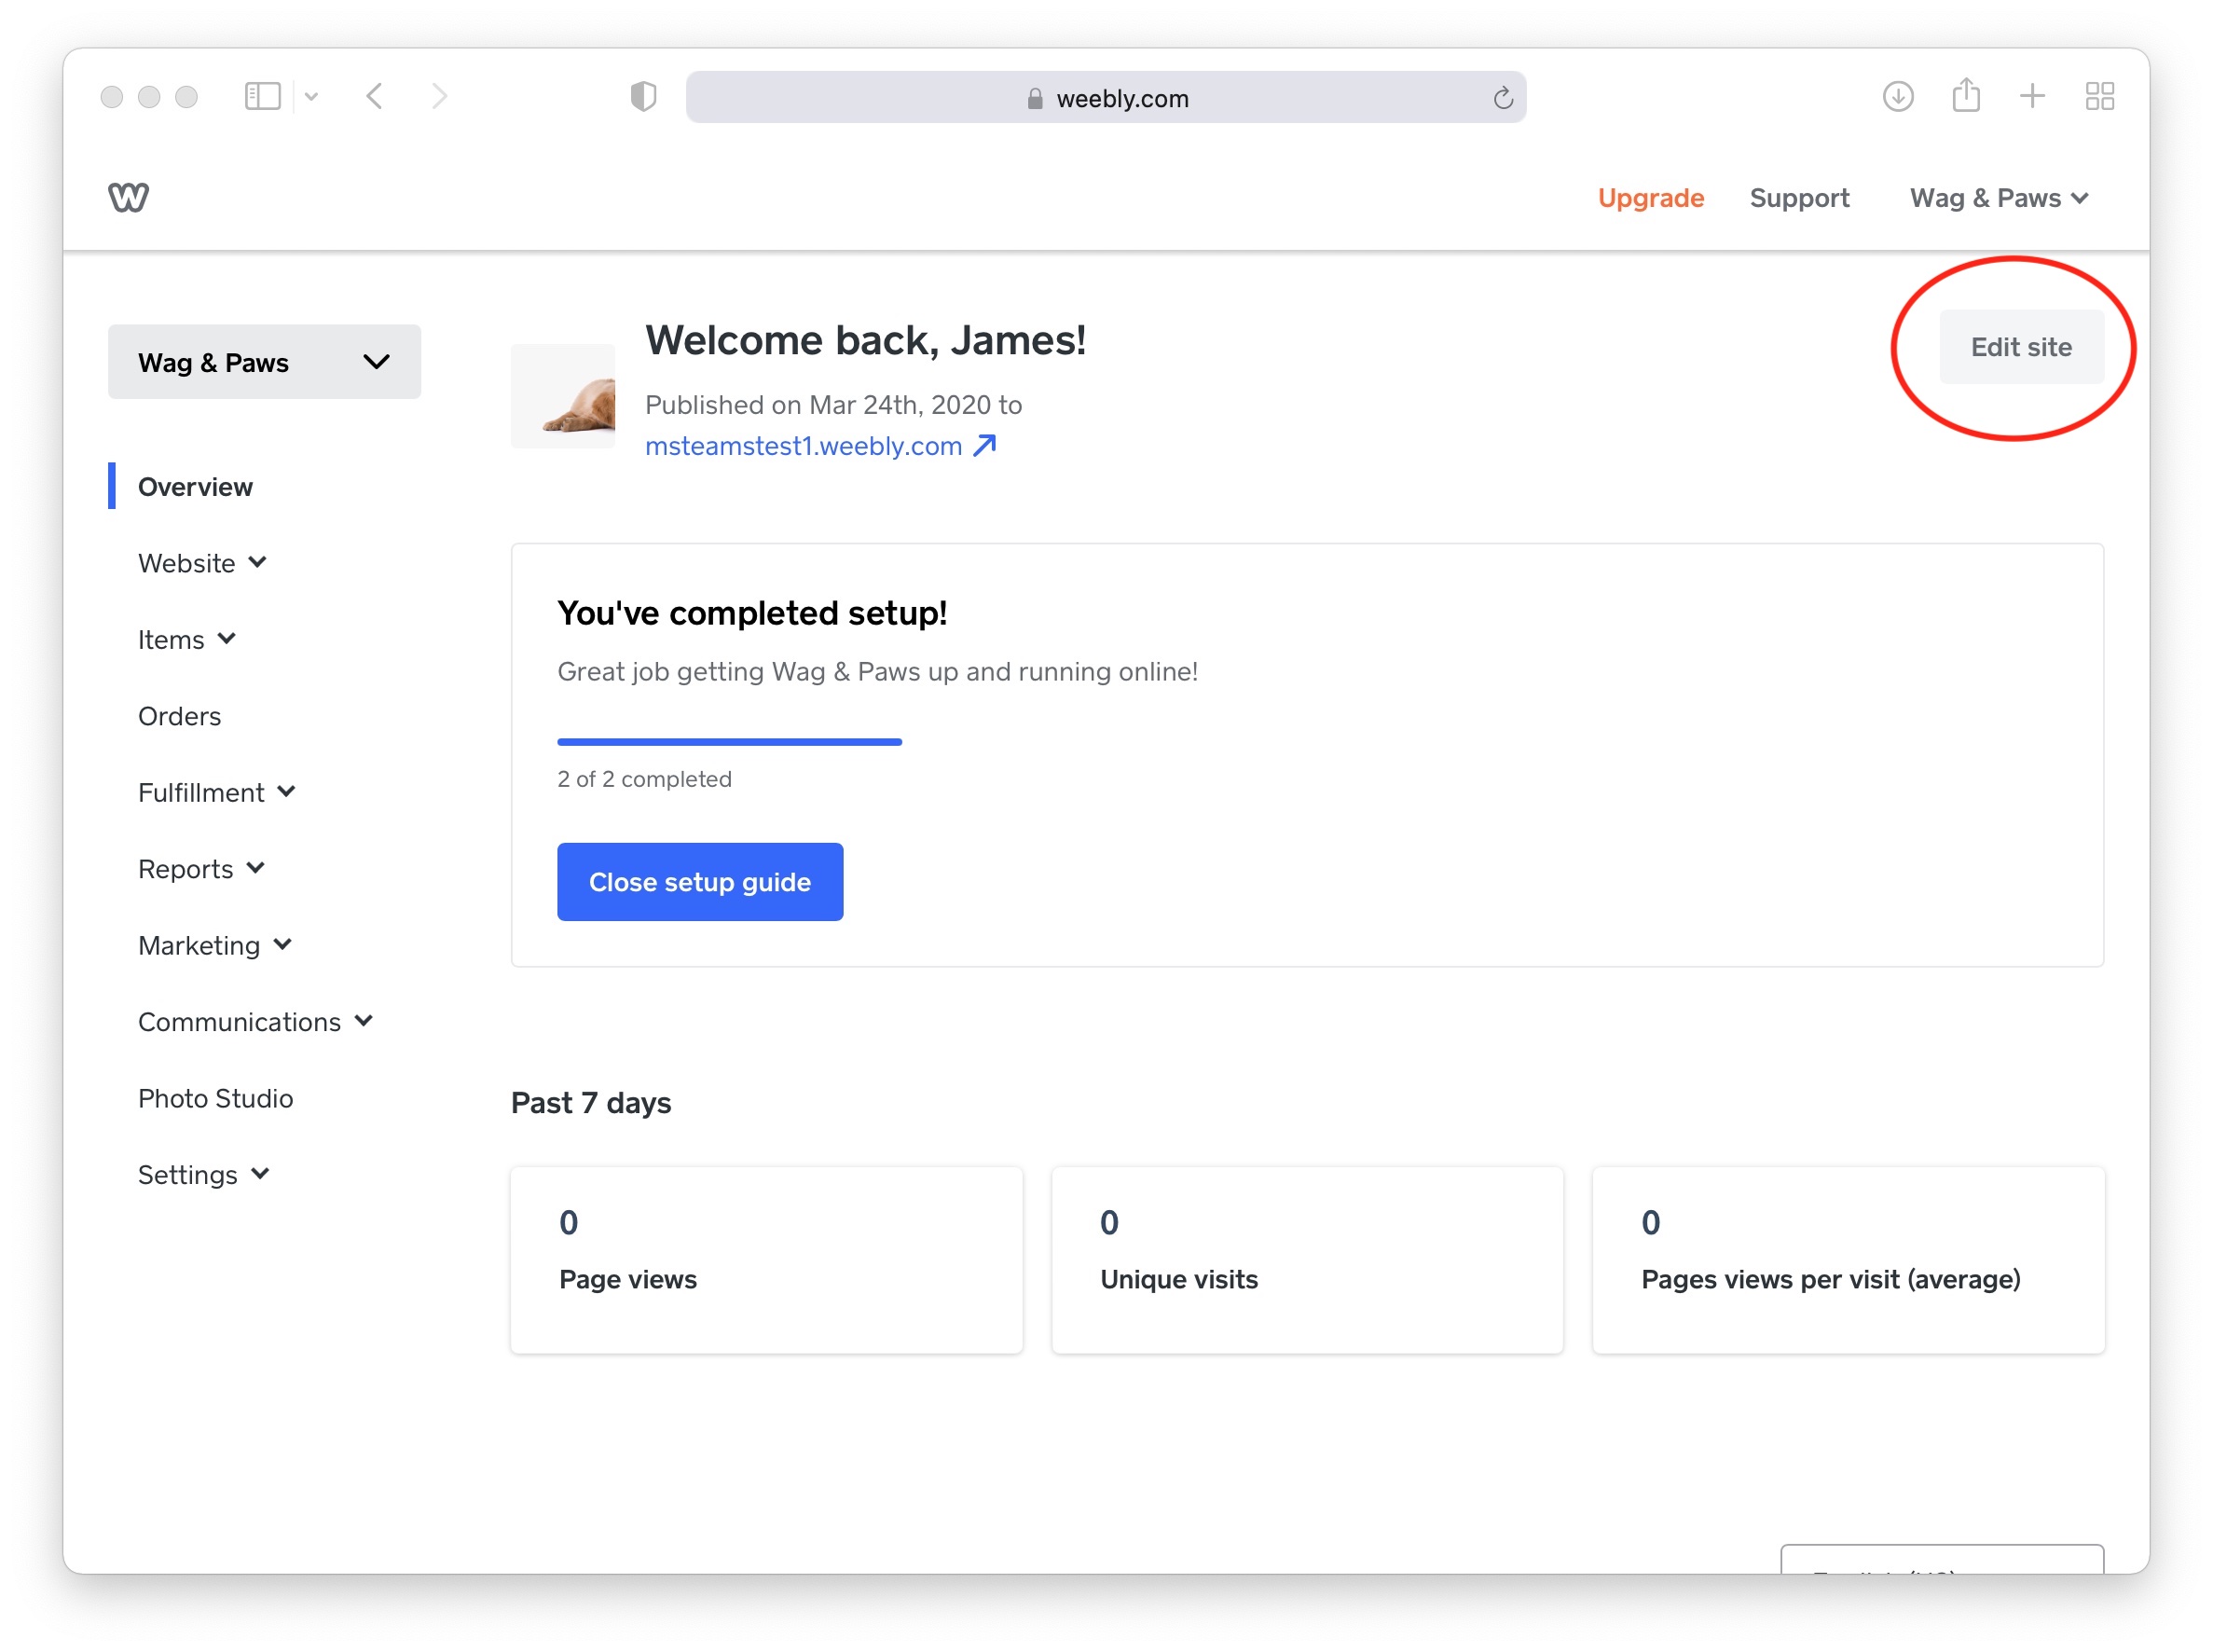Click the Share icon in Safari
The image size is (2213, 1652).
1965,96
